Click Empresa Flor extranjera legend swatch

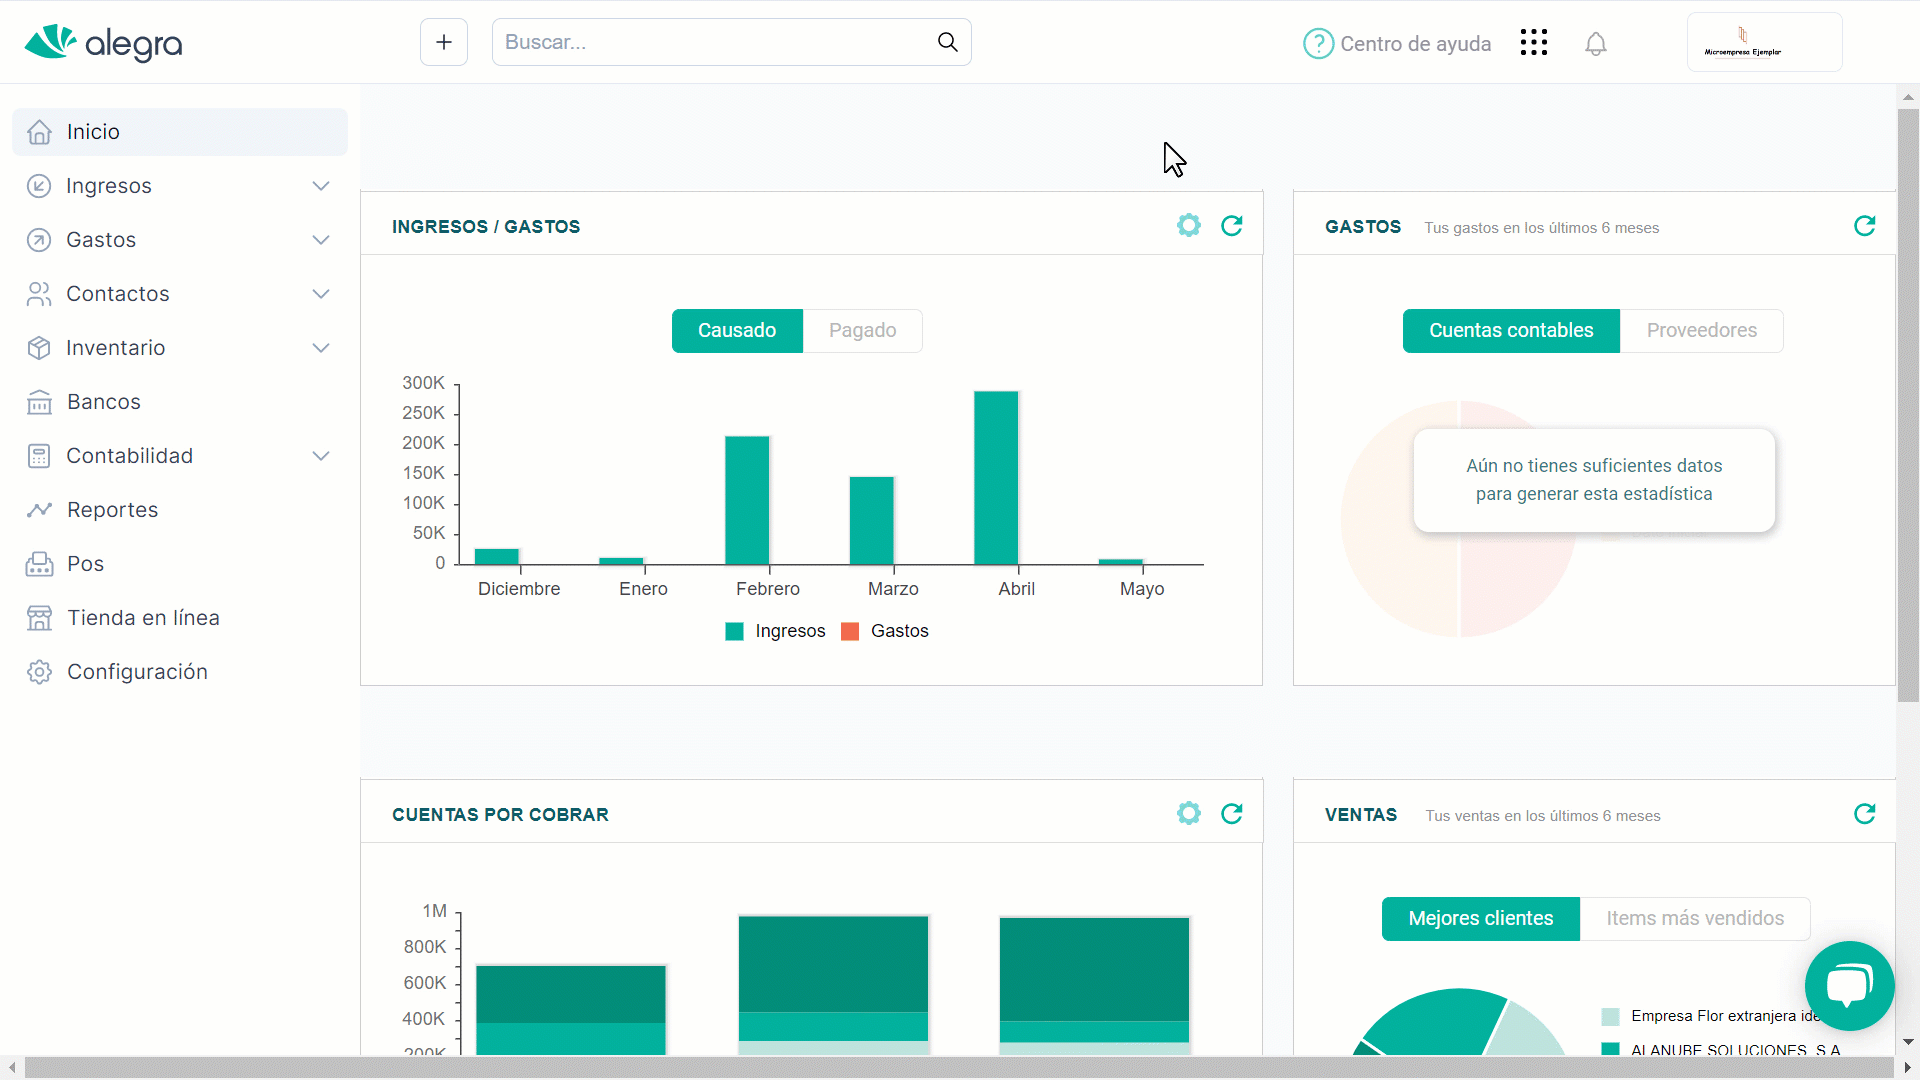(x=1610, y=1017)
